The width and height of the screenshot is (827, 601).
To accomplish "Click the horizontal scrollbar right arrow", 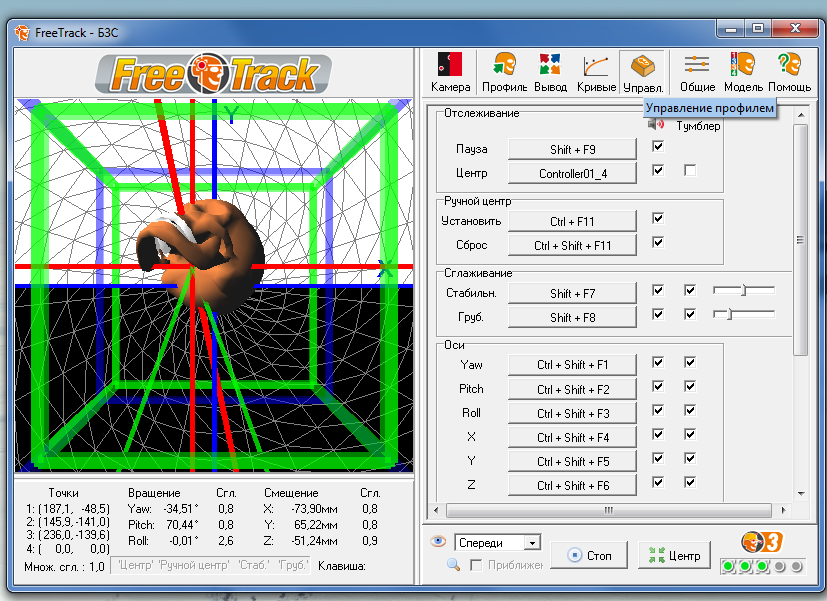I will (x=783, y=510).
